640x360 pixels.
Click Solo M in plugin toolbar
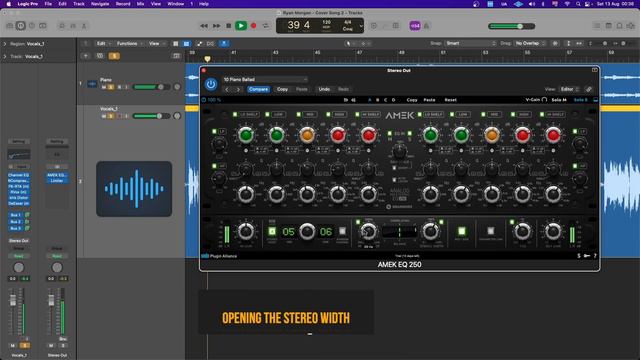point(559,100)
